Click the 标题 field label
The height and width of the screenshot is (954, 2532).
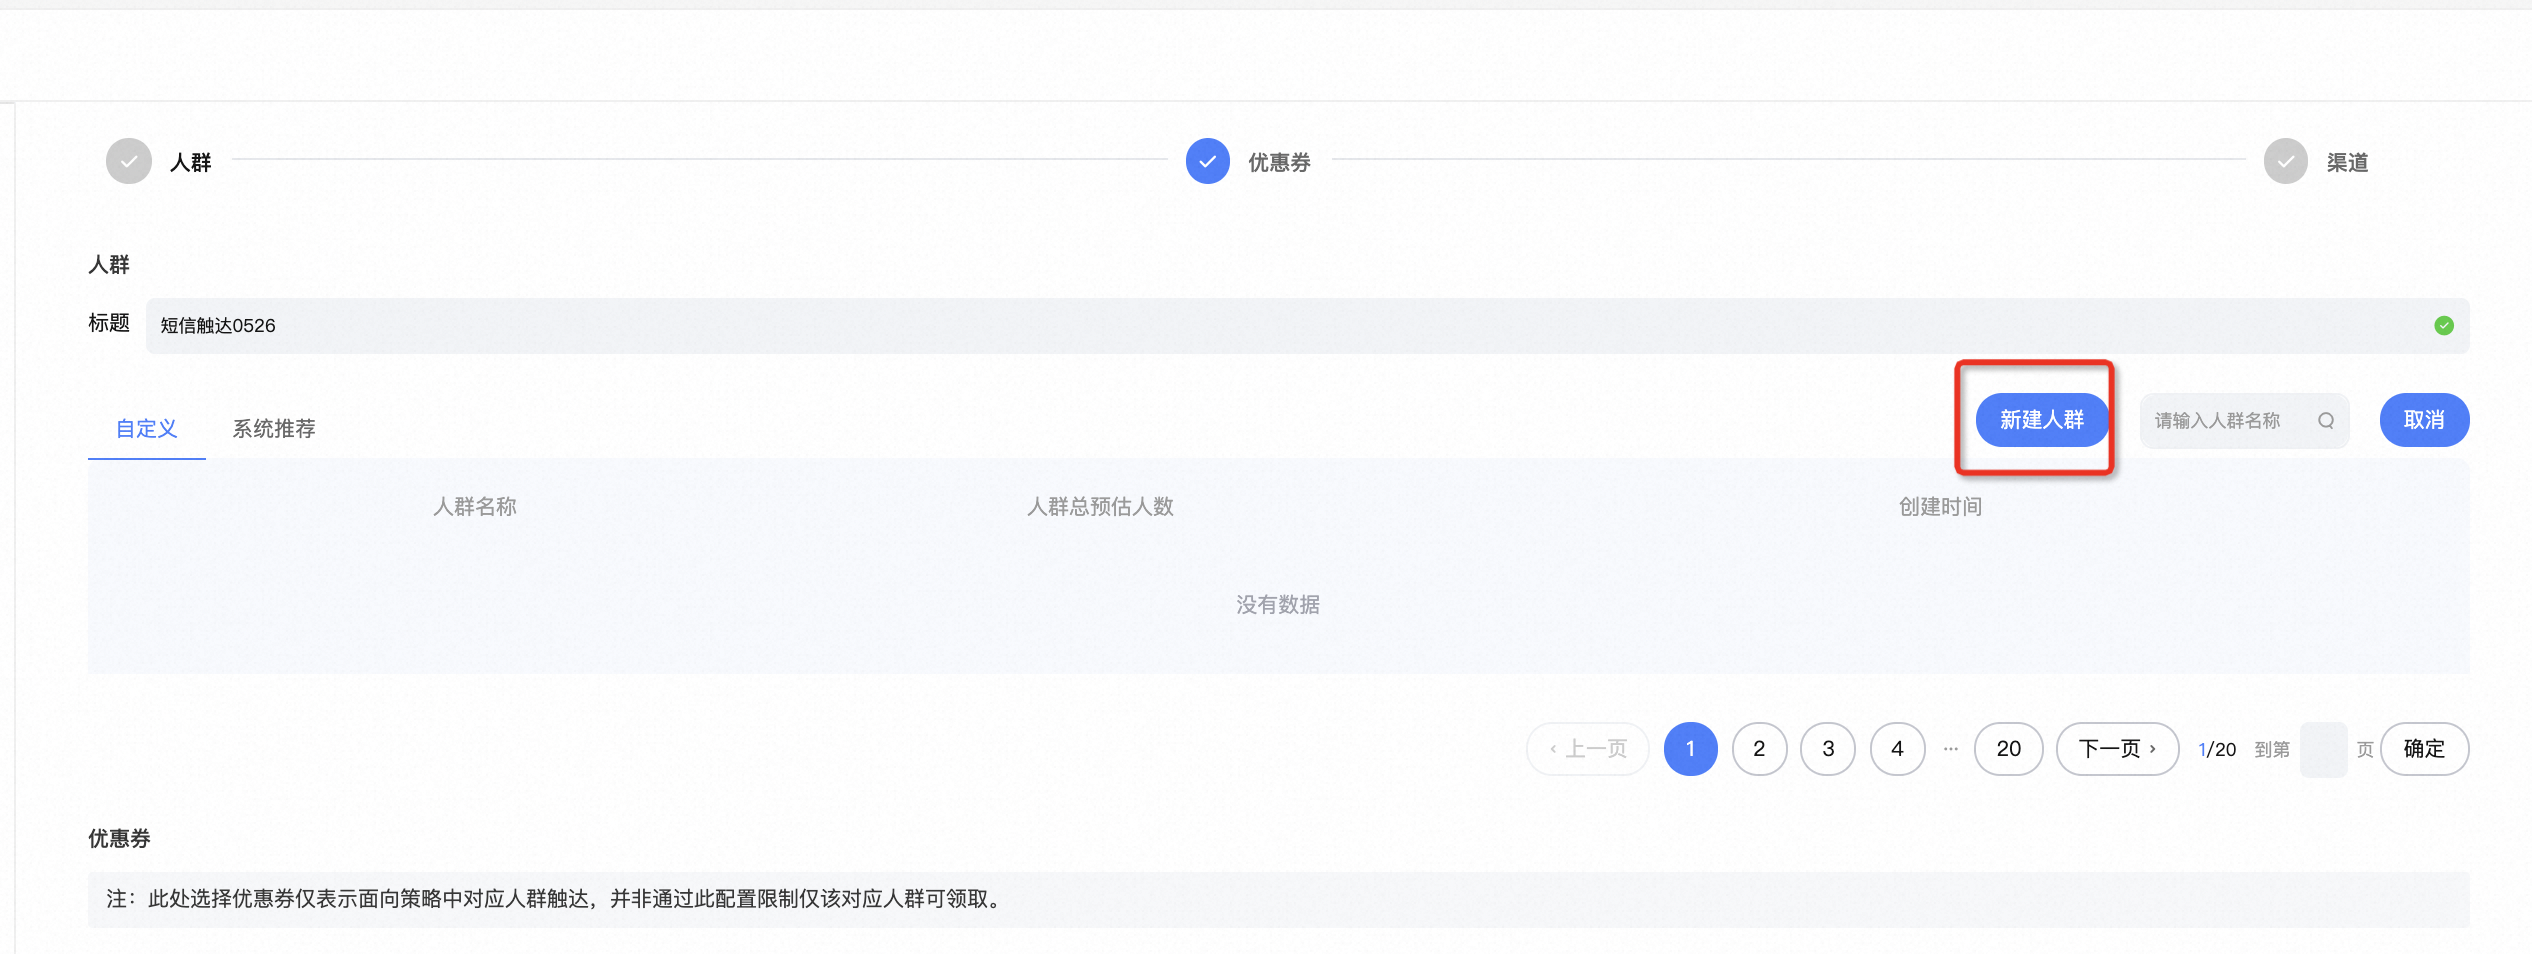point(109,323)
